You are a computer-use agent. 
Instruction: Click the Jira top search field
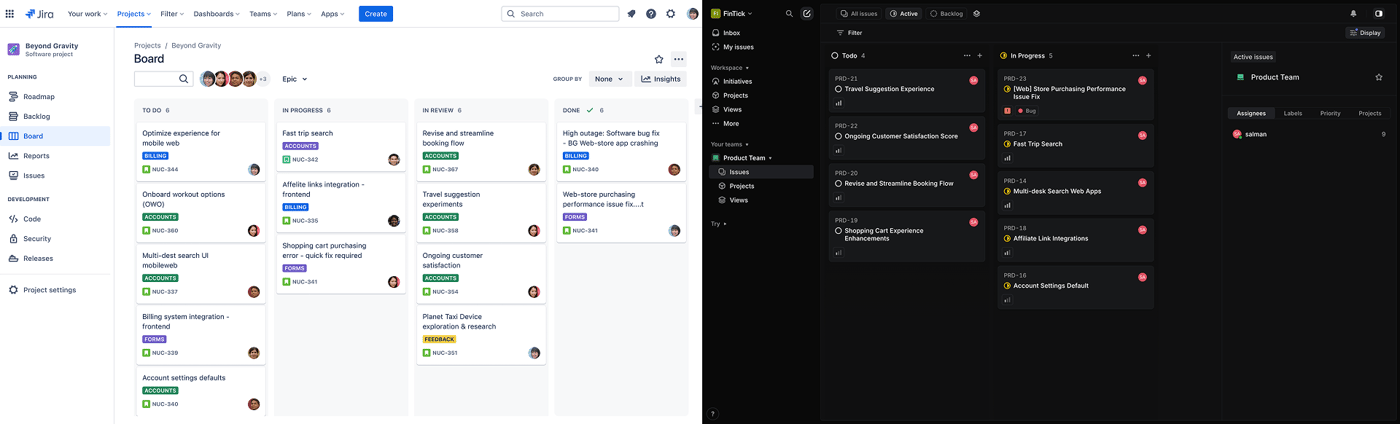coord(560,14)
